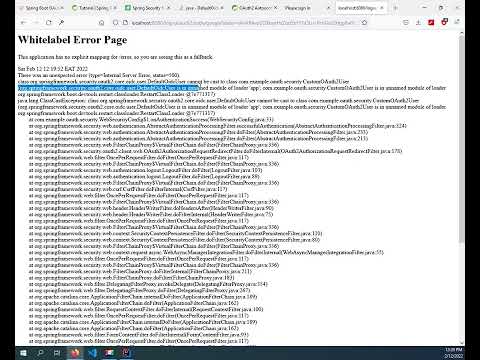Open Visual Studio Code from taskbar
The image size is (480, 360).
pyautogui.click(x=92, y=353)
